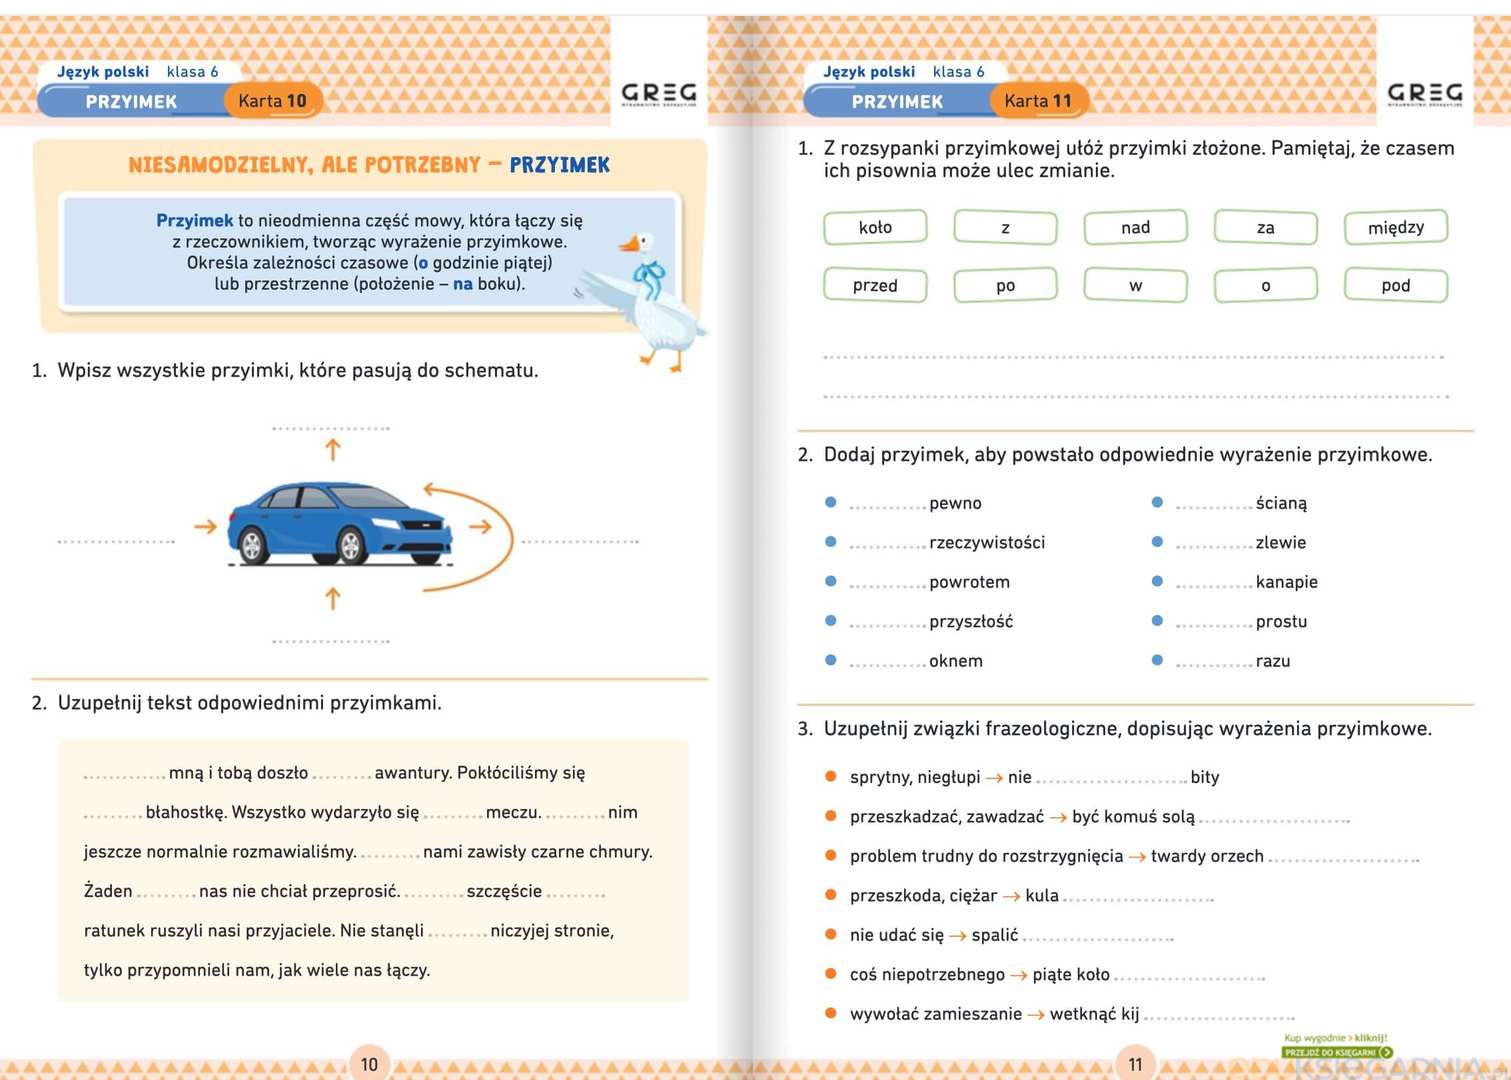Click the heading 'Niesamodzielny, ale potrzebny – przyimek'
The height and width of the screenshot is (1080, 1511).
pyautogui.click(x=369, y=165)
